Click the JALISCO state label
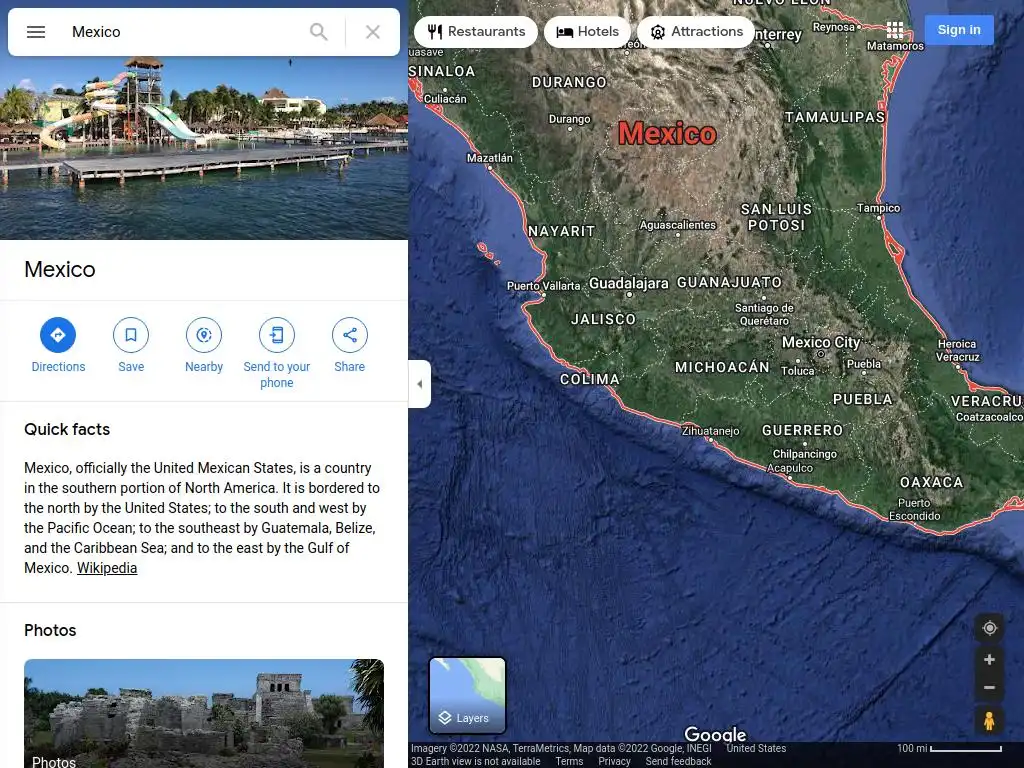This screenshot has height=768, width=1024. pyautogui.click(x=603, y=319)
